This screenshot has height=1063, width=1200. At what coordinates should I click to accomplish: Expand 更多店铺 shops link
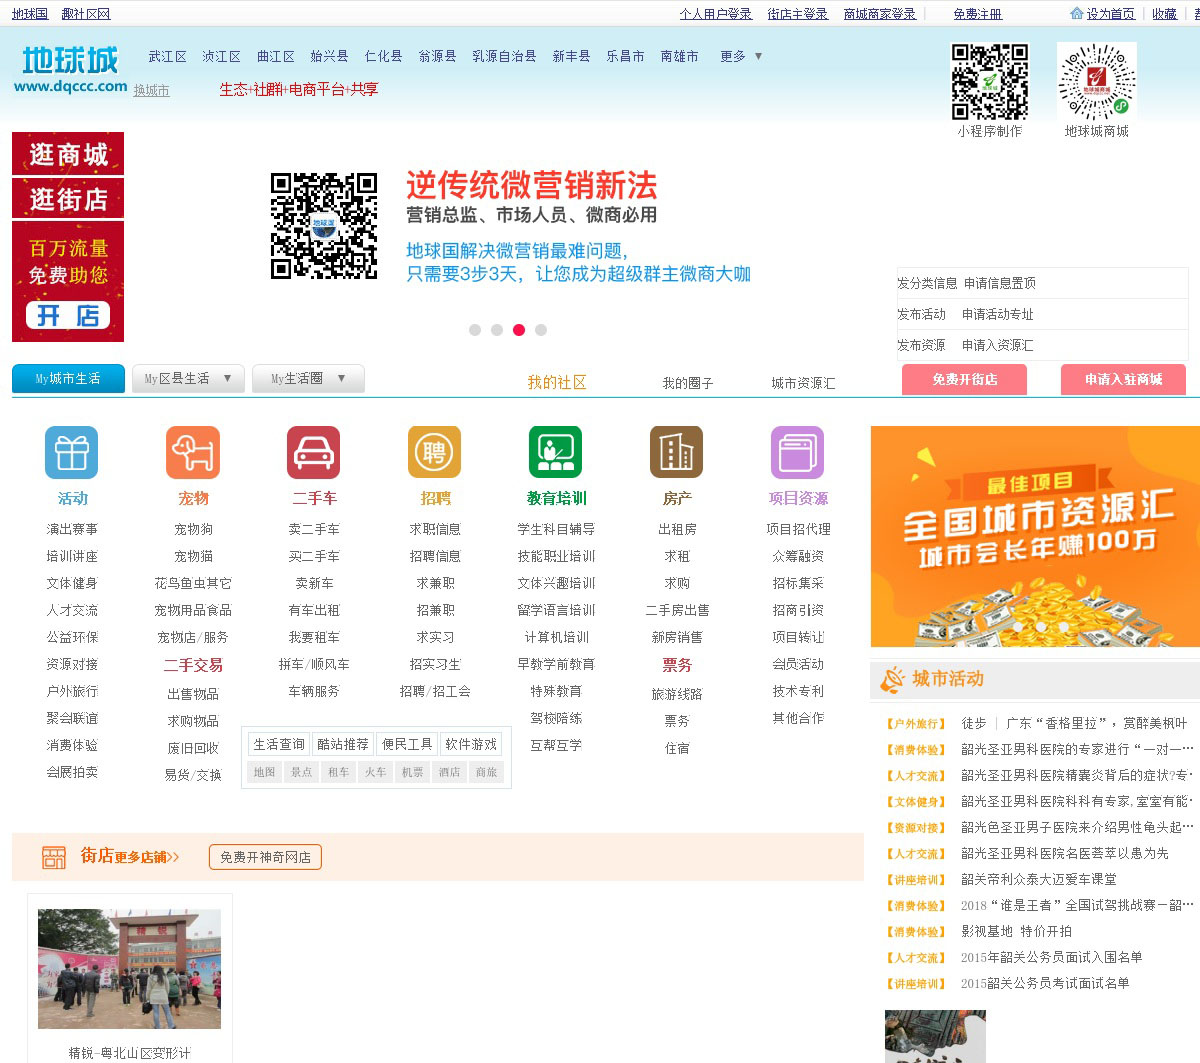click(147, 857)
